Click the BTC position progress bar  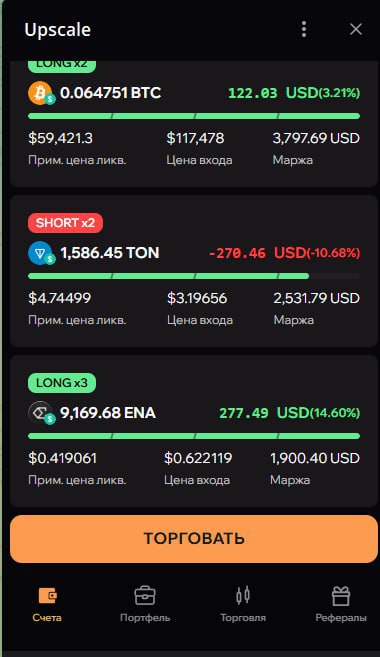194,116
